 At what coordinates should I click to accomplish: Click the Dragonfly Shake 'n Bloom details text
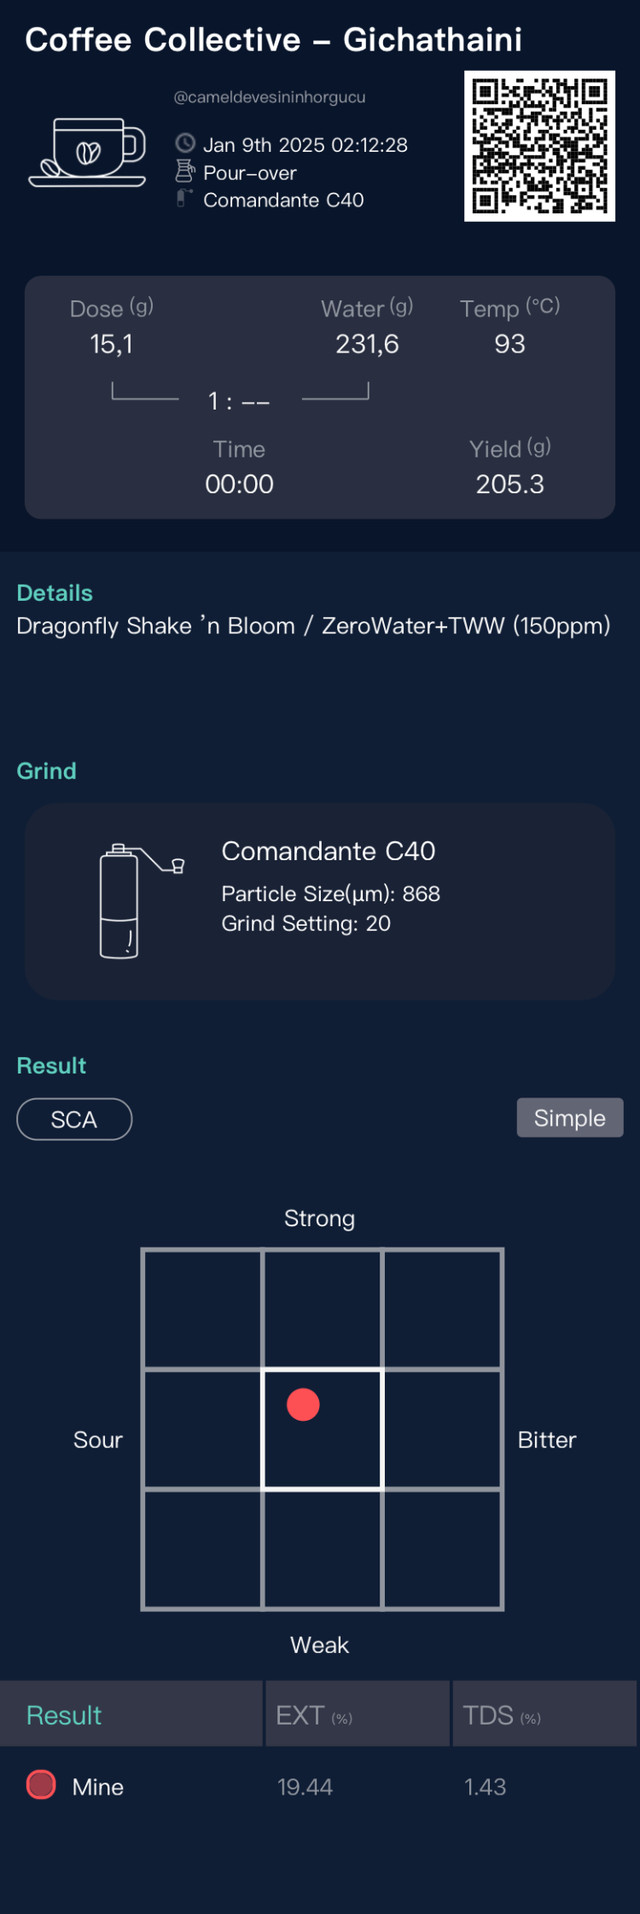tap(313, 626)
